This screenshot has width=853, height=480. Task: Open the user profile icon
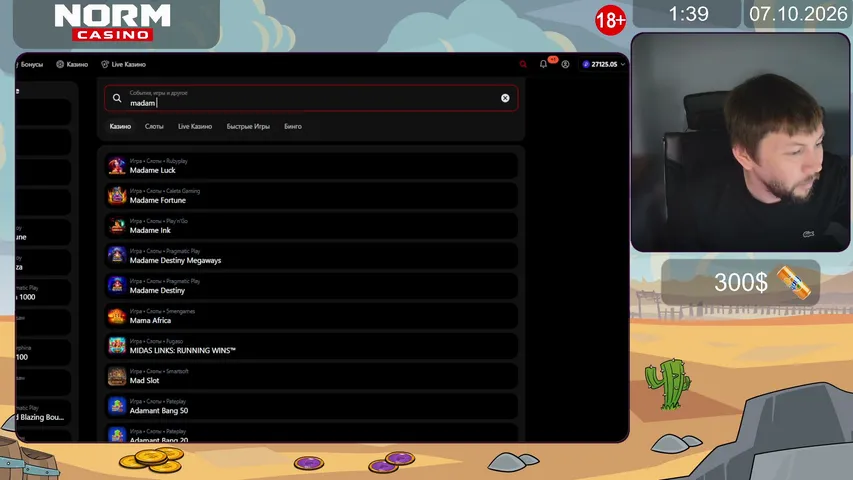click(x=565, y=64)
